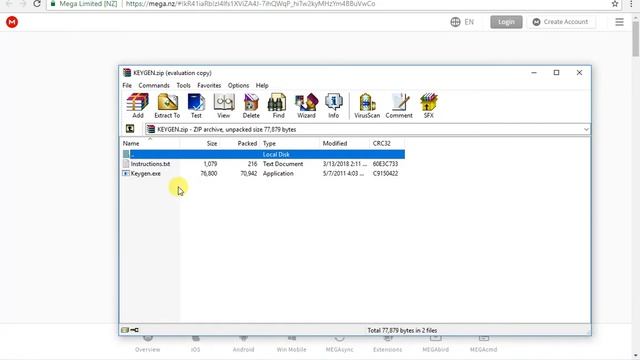
Task: Open the Favorites menu
Action: coord(209,85)
